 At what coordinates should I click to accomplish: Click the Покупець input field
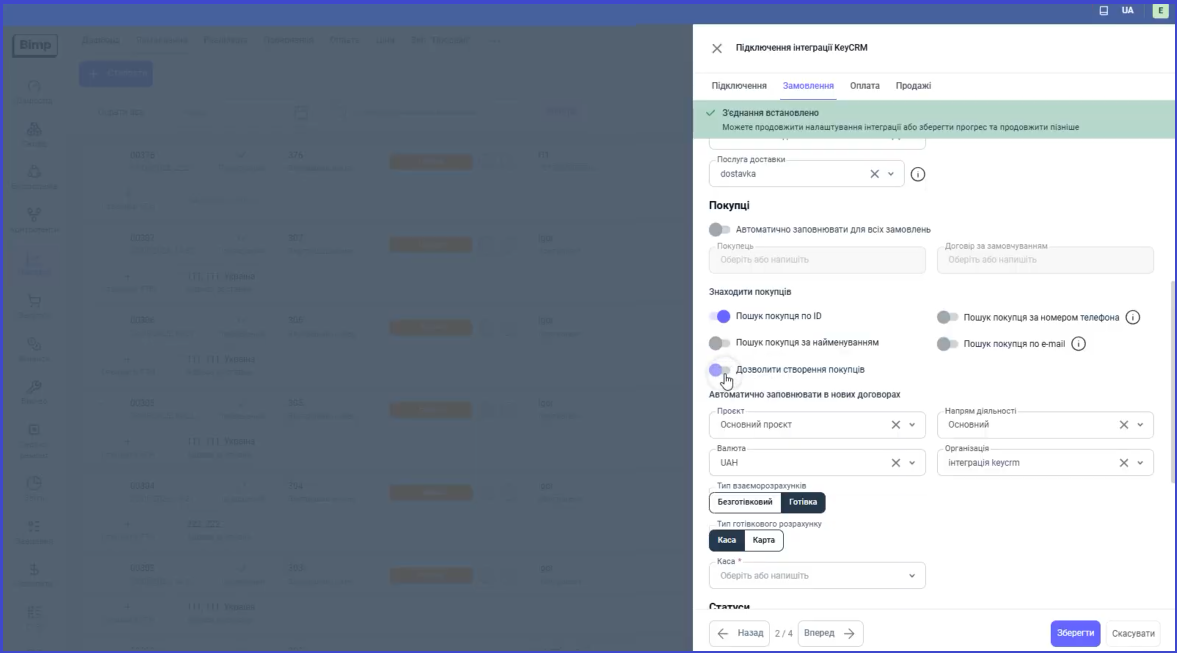[817, 260]
